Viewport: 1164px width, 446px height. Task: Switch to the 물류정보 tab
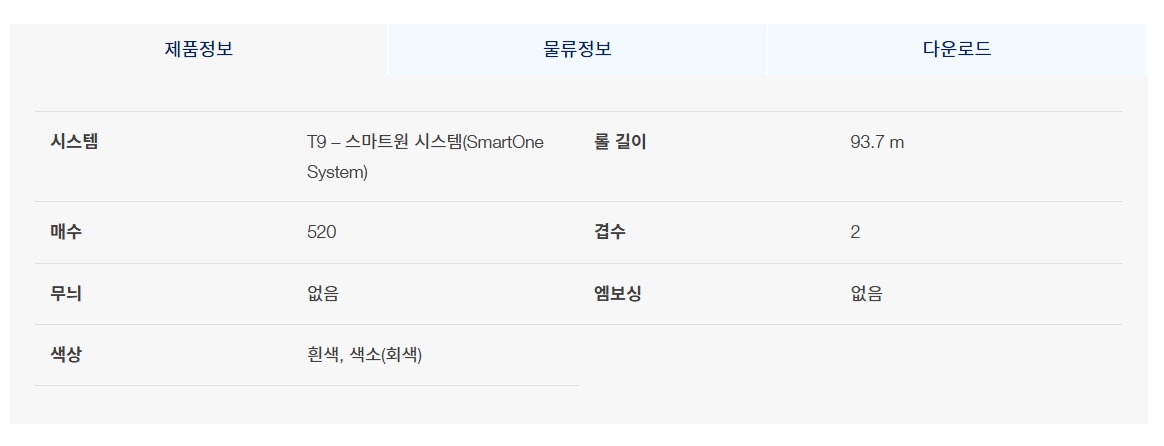(x=577, y=49)
